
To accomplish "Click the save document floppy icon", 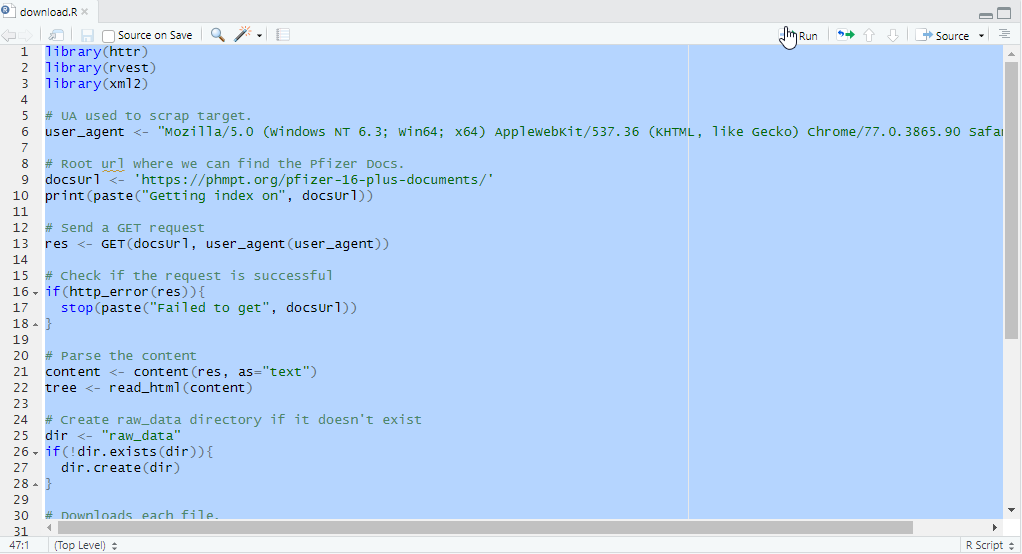I will (88, 35).
